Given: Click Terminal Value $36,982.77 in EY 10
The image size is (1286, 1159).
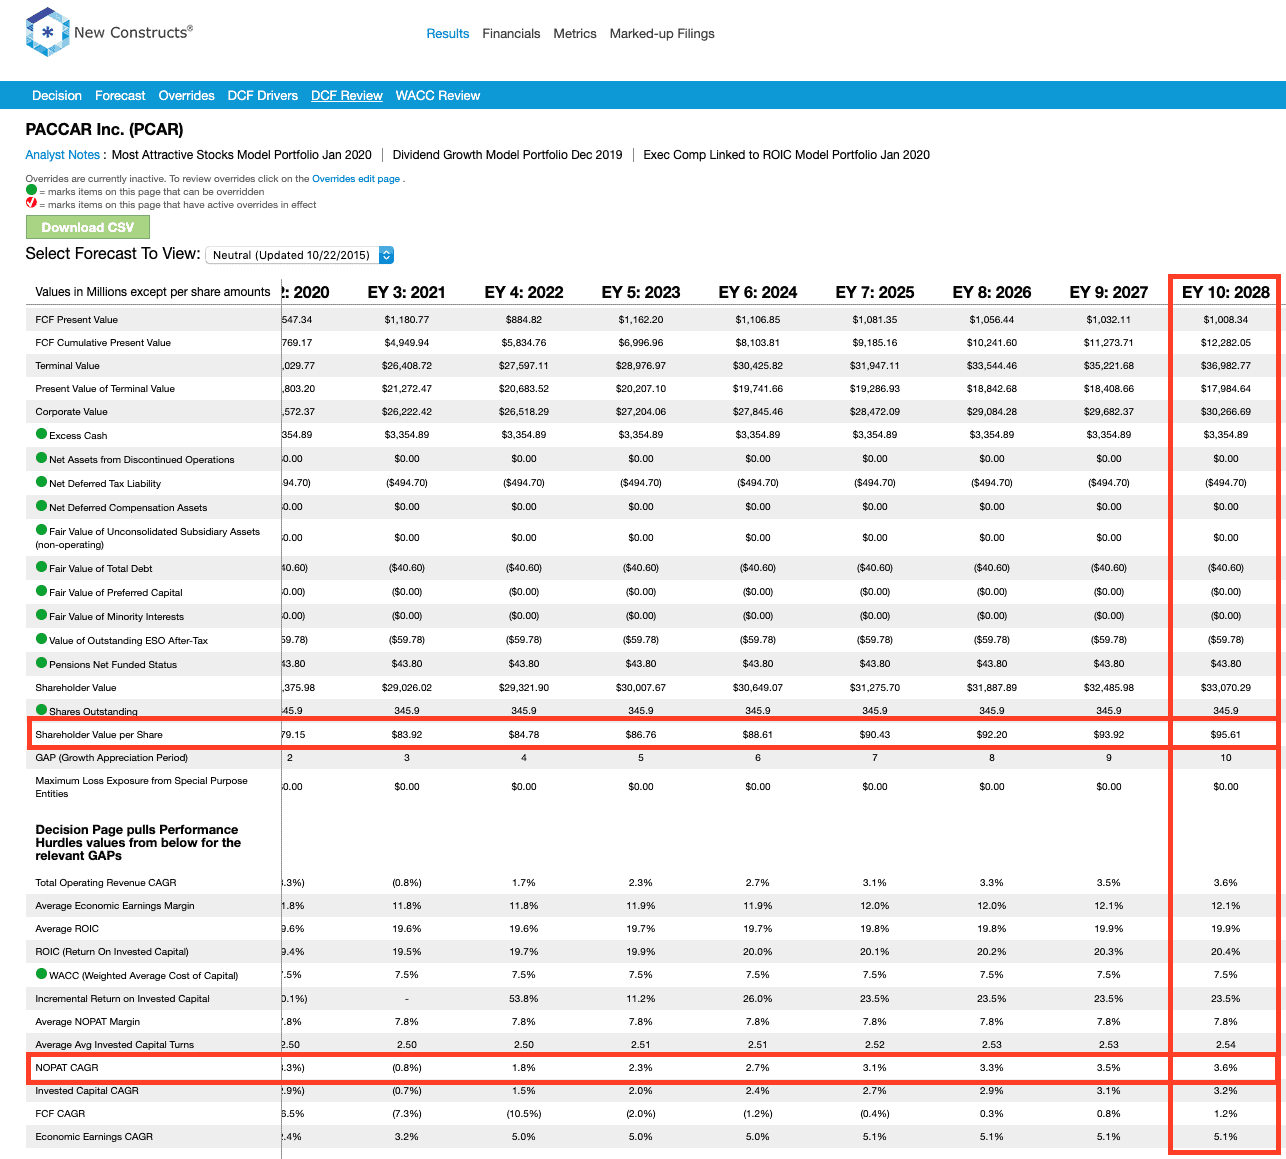Looking at the screenshot, I should (x=1226, y=365).
